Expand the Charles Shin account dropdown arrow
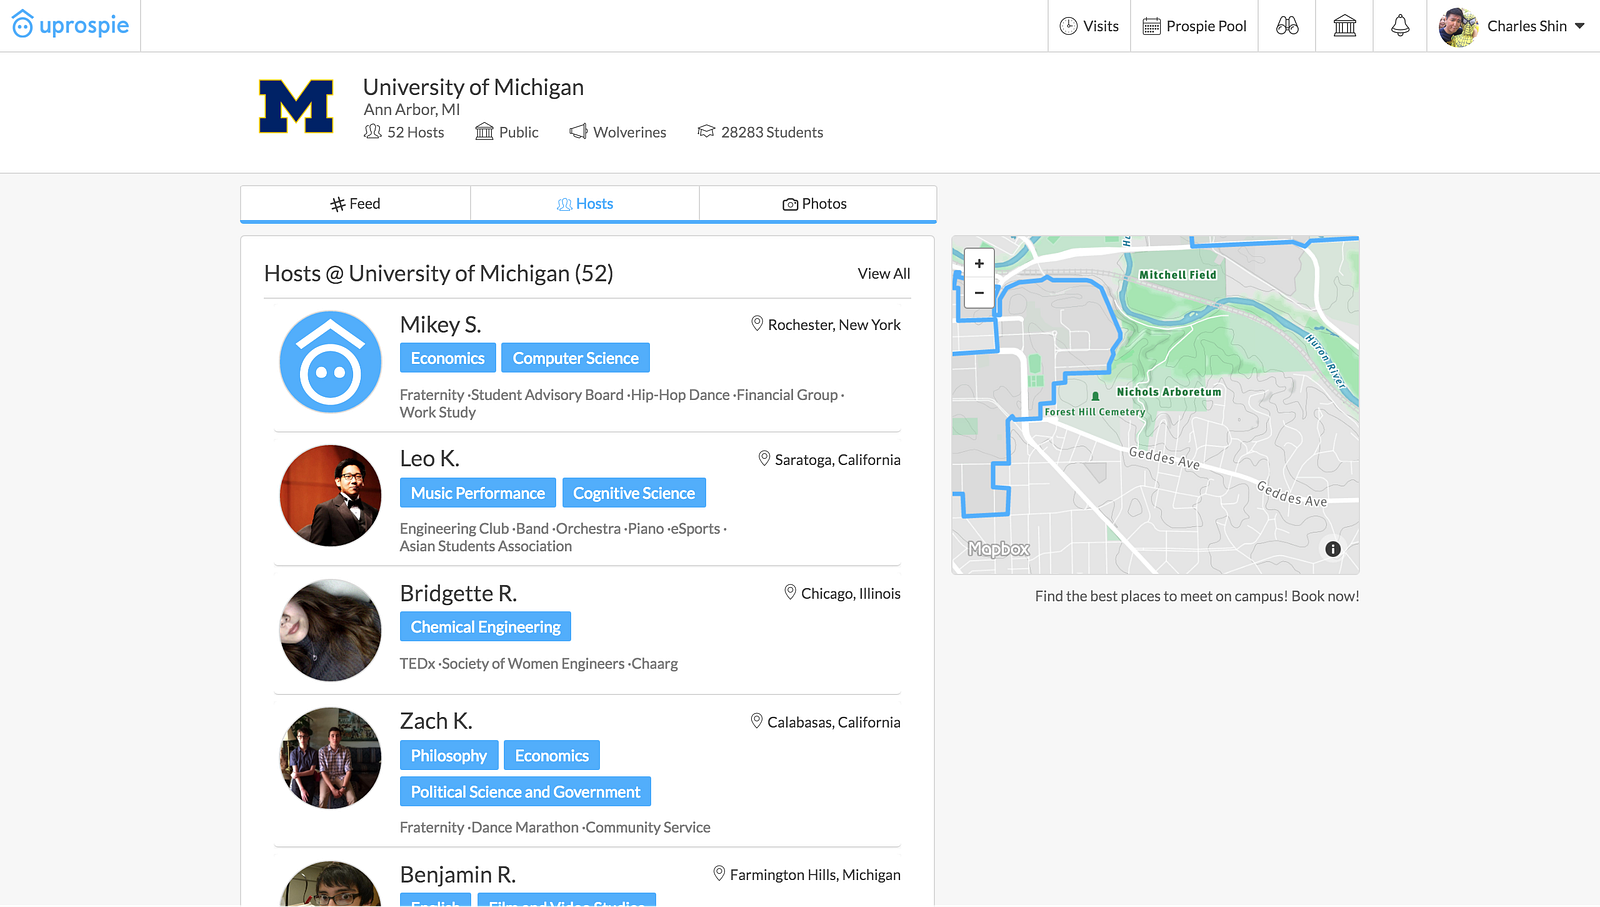 tap(1580, 26)
